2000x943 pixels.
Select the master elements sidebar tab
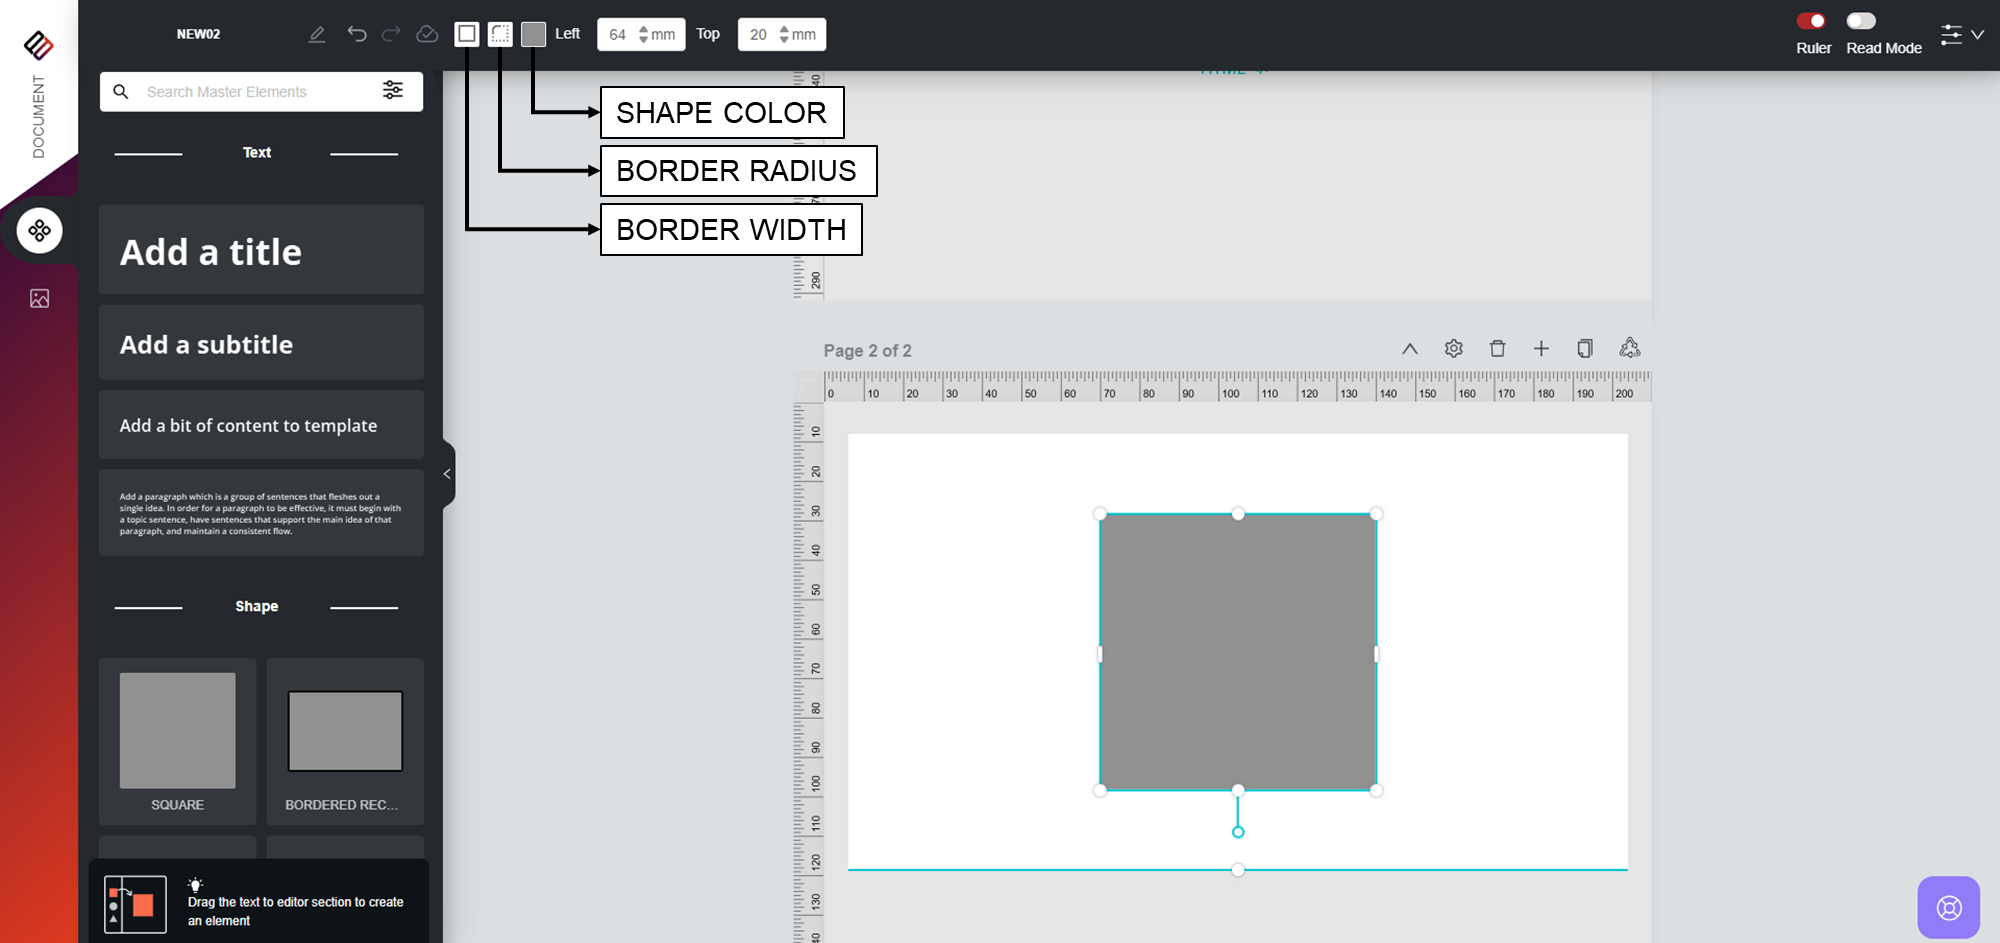(39, 231)
